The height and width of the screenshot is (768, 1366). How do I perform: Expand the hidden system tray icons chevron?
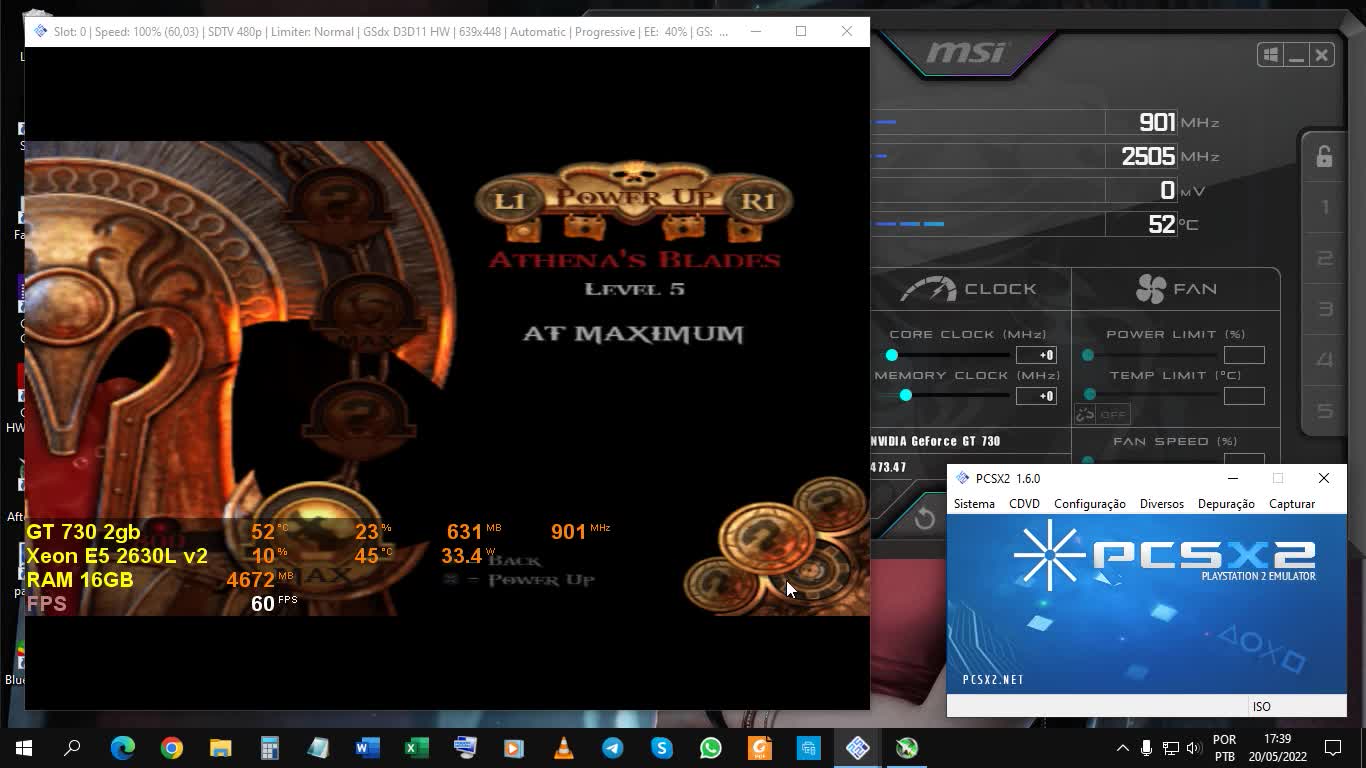click(1122, 748)
